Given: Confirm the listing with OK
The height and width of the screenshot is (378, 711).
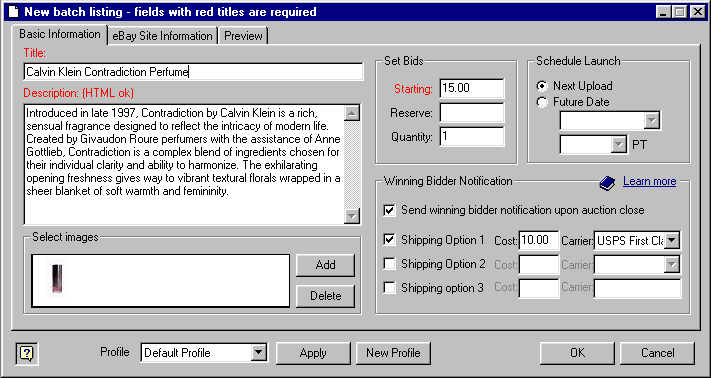Looking at the screenshot, I should point(577,353).
